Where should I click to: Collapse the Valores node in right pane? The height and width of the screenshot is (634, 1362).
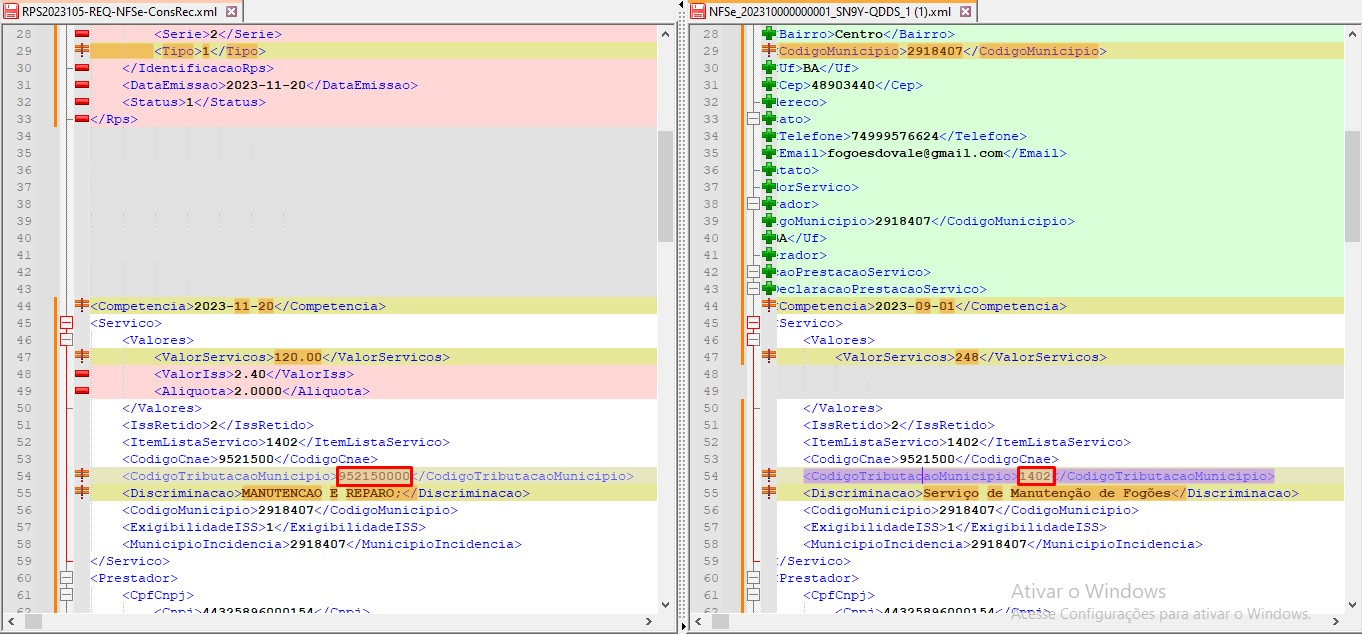[x=754, y=340]
